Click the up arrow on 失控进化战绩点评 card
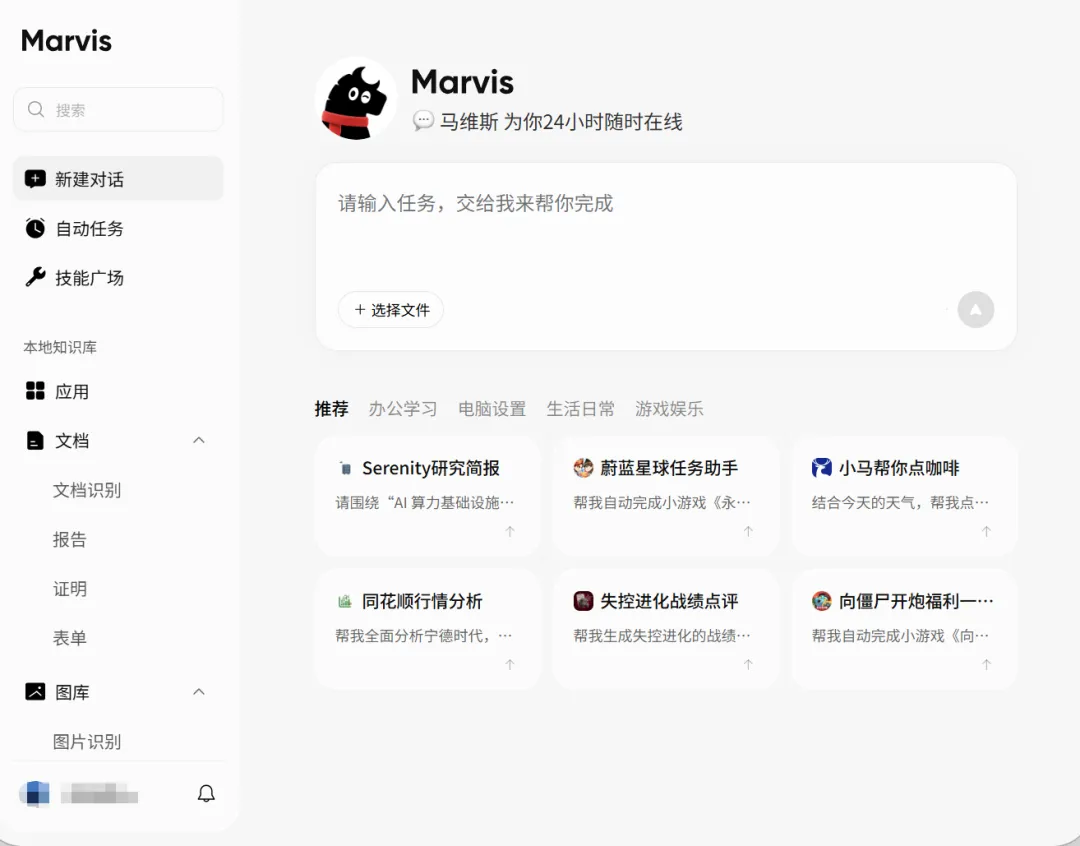The image size is (1080, 846). [748, 664]
